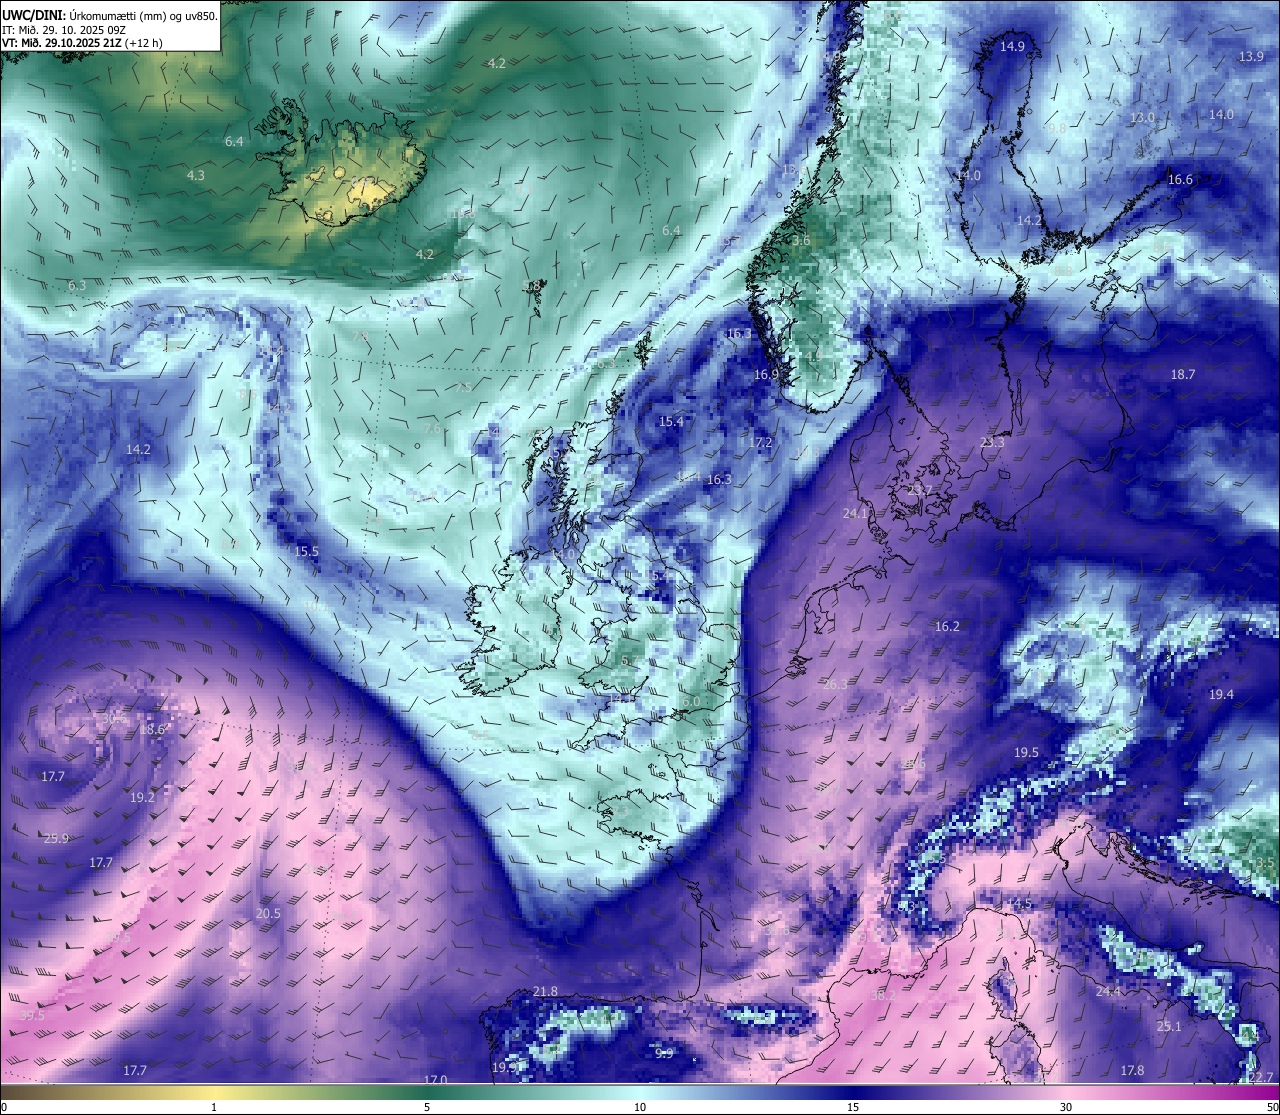Click the 30 tick on the color scale
The height and width of the screenshot is (1115, 1280).
(x=1066, y=1107)
